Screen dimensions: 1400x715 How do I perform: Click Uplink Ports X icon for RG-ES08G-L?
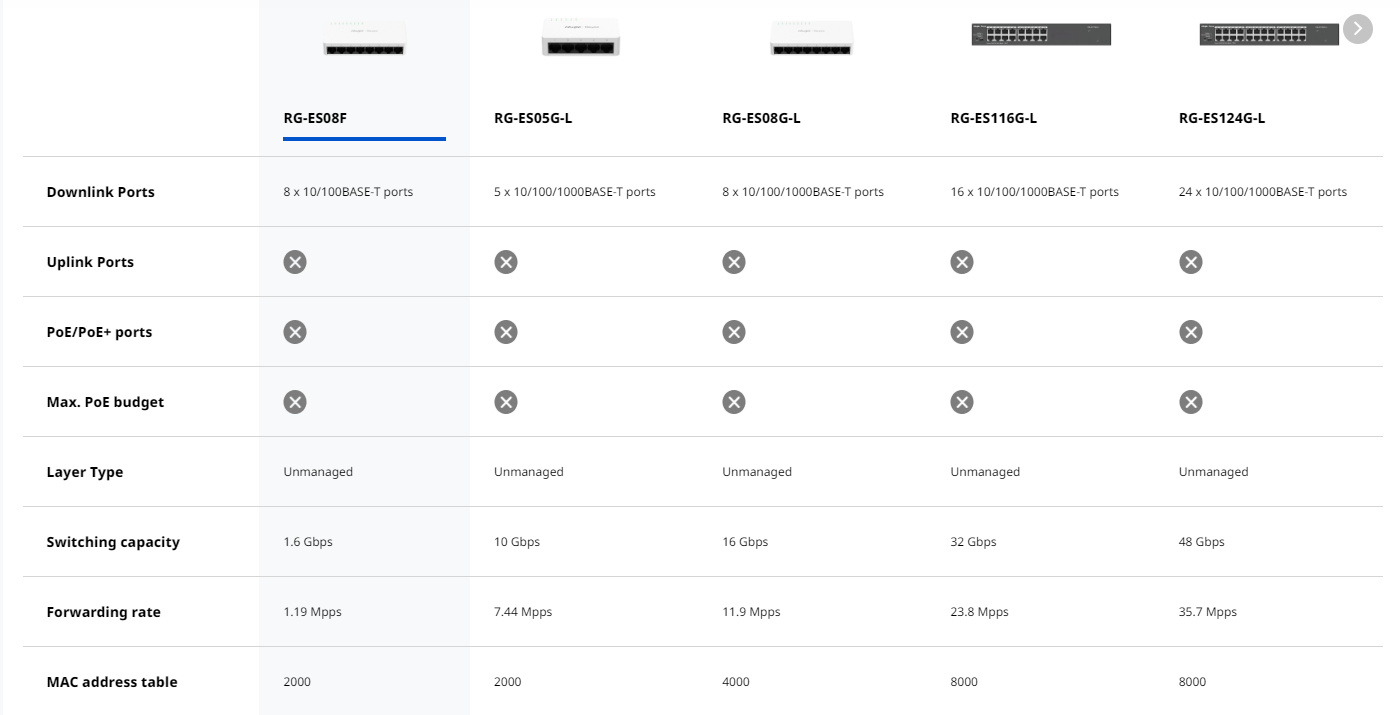click(734, 262)
